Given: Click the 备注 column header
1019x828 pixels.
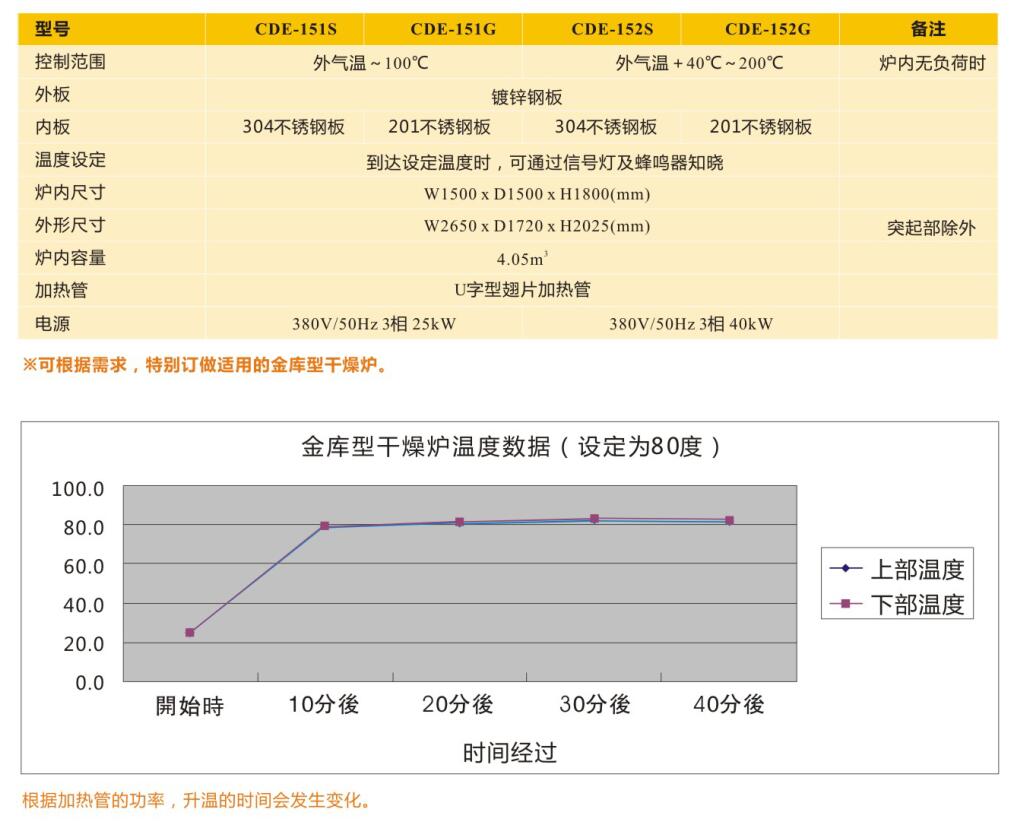Looking at the screenshot, I should tap(927, 29).
